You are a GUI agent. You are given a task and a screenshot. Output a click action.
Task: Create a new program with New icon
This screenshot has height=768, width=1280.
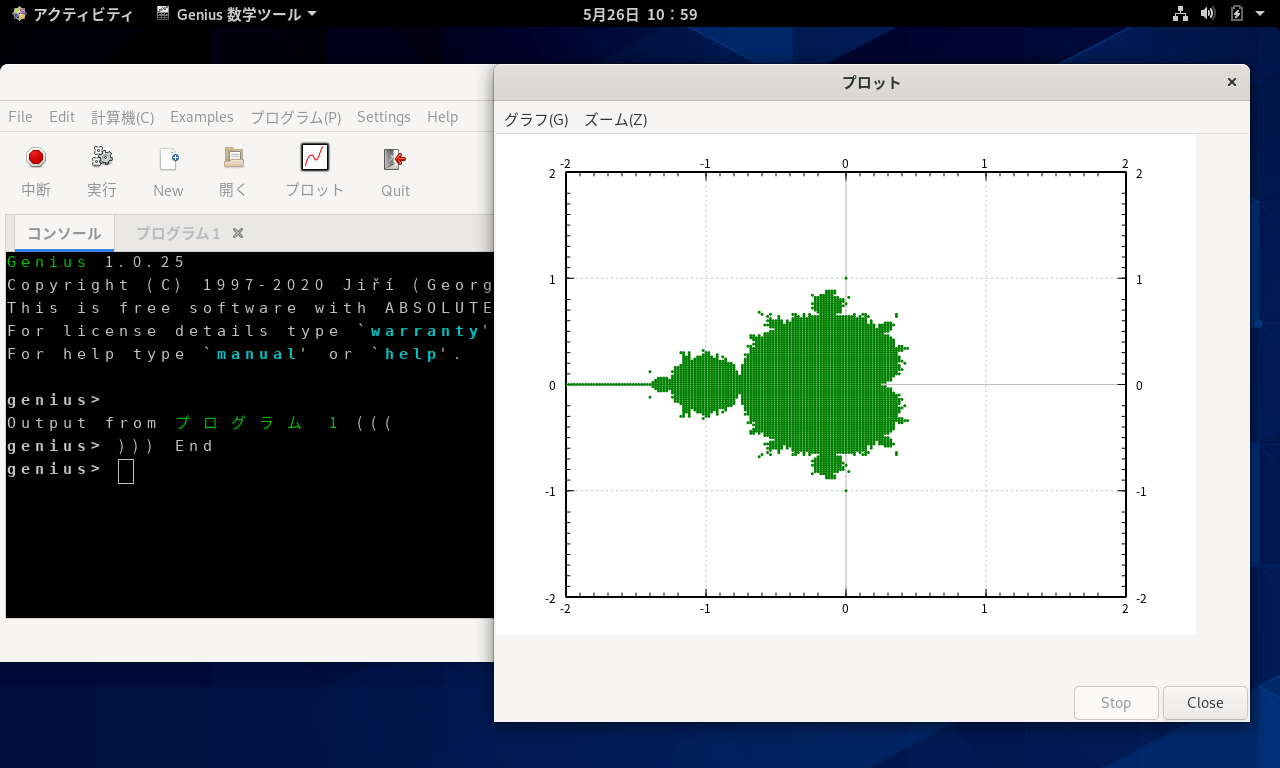[x=168, y=158]
